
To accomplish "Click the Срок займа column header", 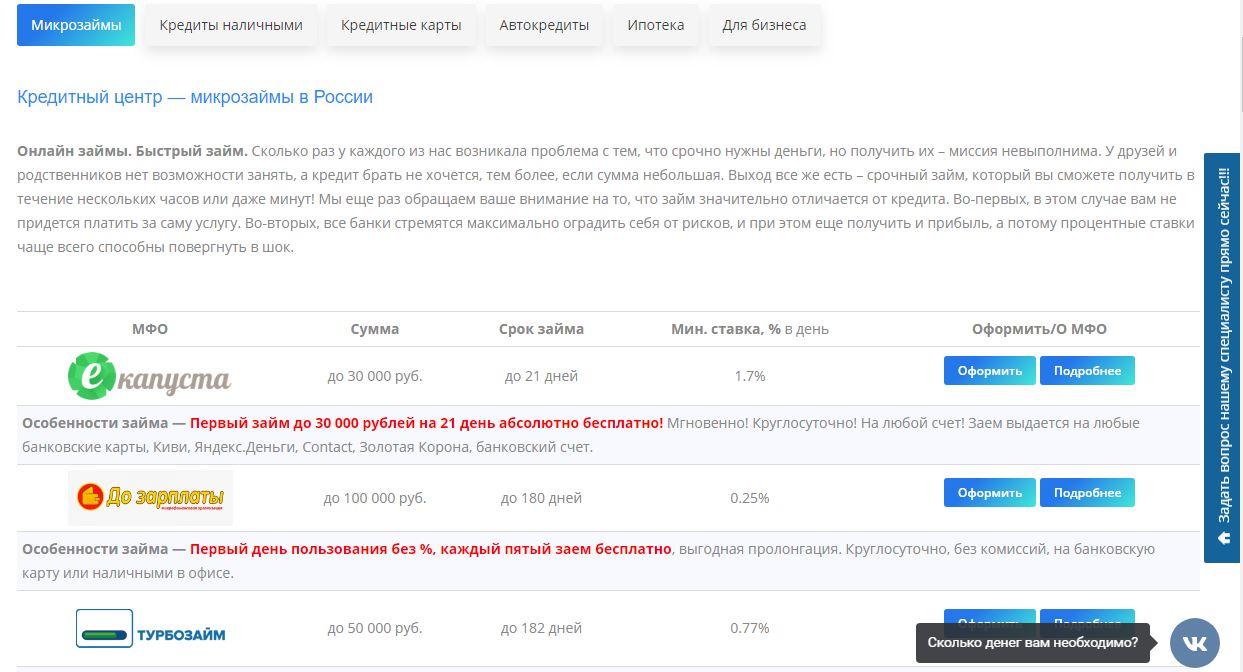I will click(541, 329).
